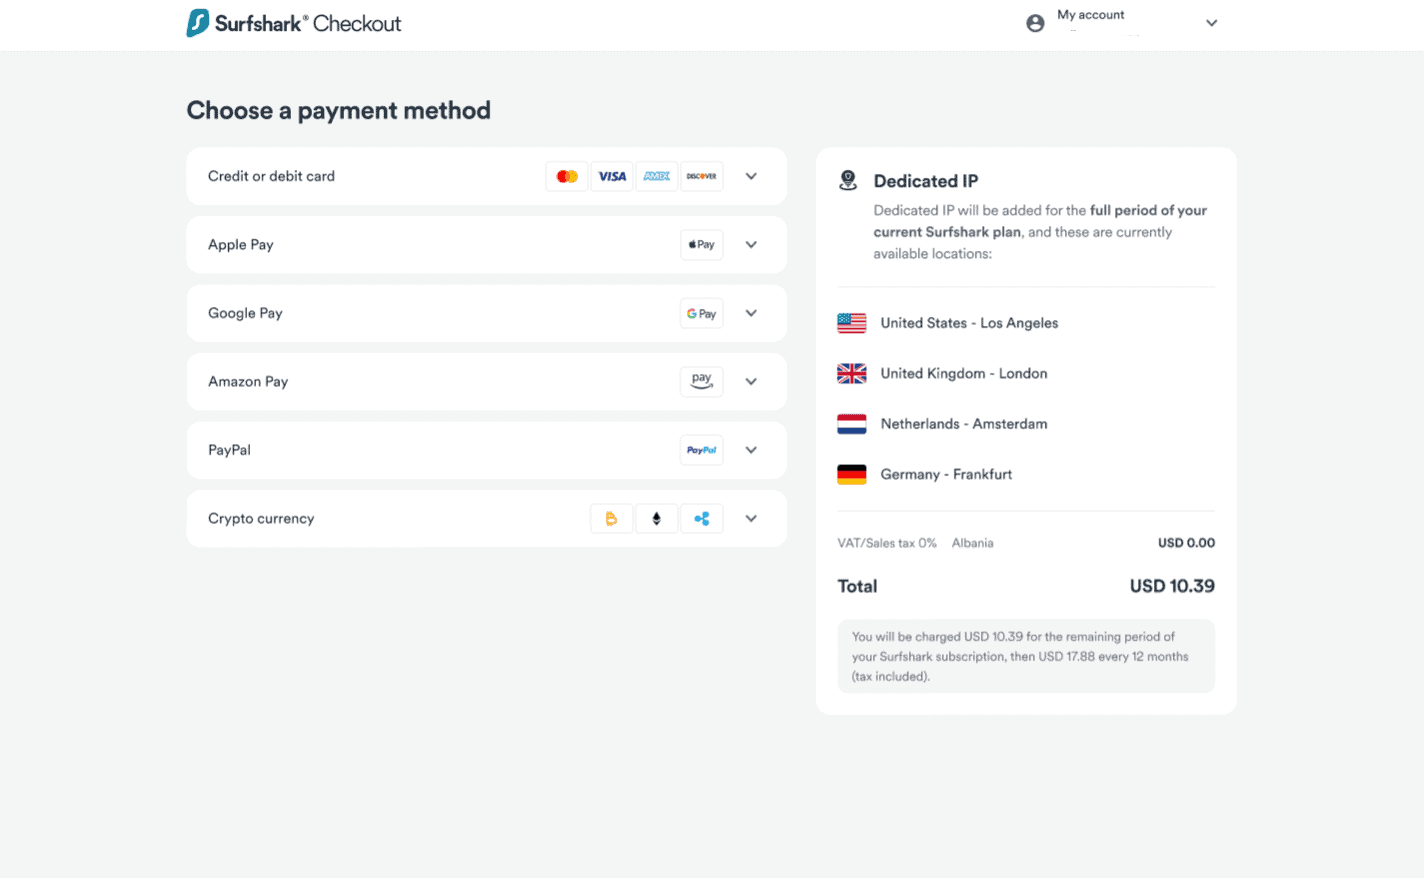Expand the Crypto currency chevron
The width and height of the screenshot is (1424, 878).
point(751,519)
